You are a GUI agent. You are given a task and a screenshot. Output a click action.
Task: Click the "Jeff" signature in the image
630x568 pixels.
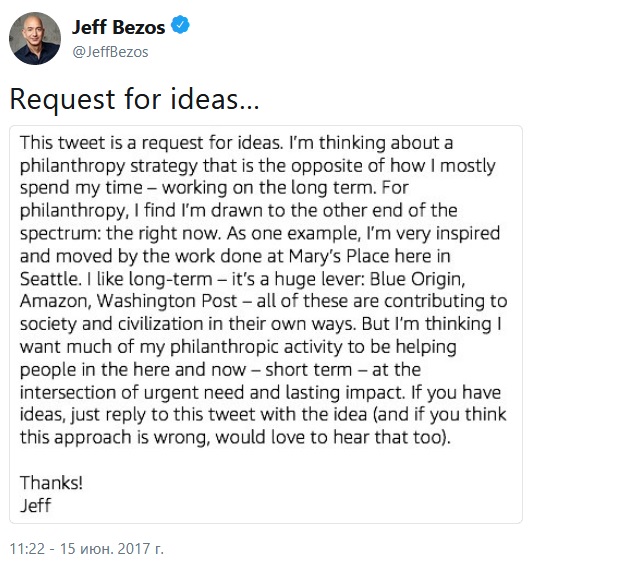click(36, 505)
